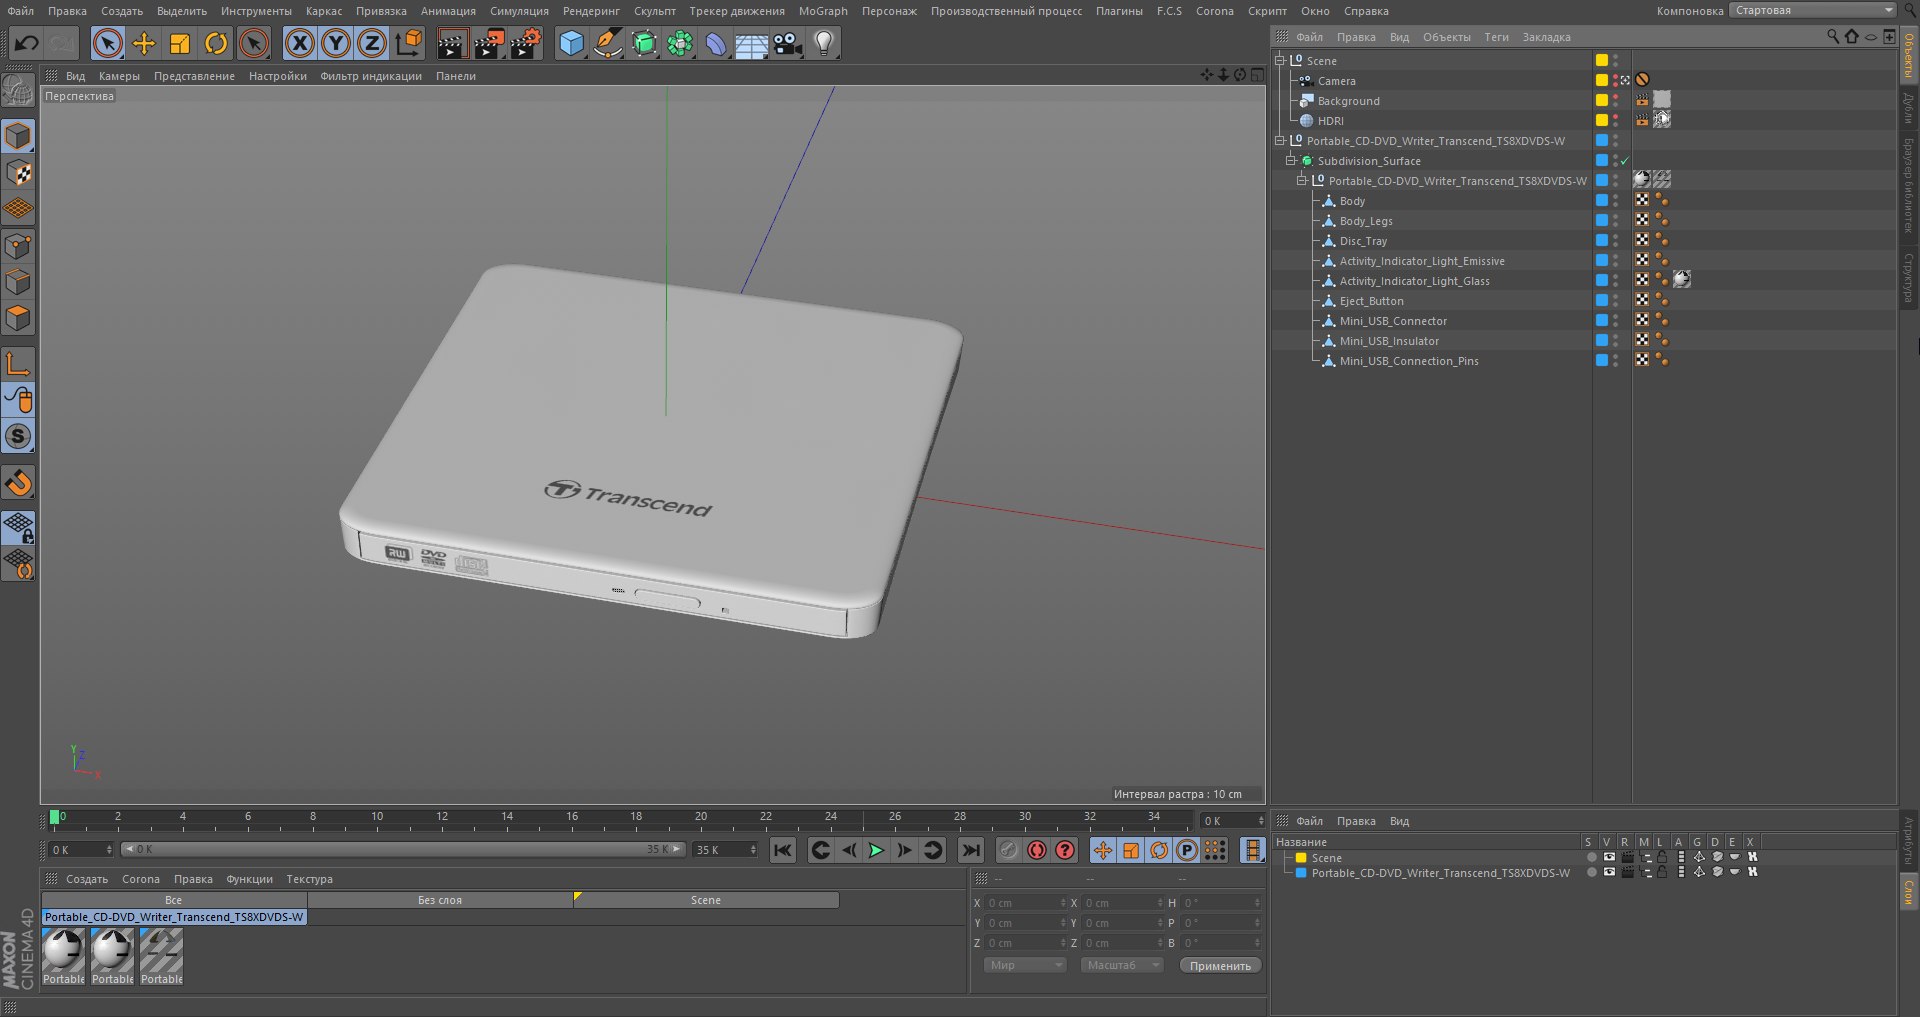Screen dimensions: 1920x1017
Task: Add a Cube primitive object
Action: coord(571,43)
